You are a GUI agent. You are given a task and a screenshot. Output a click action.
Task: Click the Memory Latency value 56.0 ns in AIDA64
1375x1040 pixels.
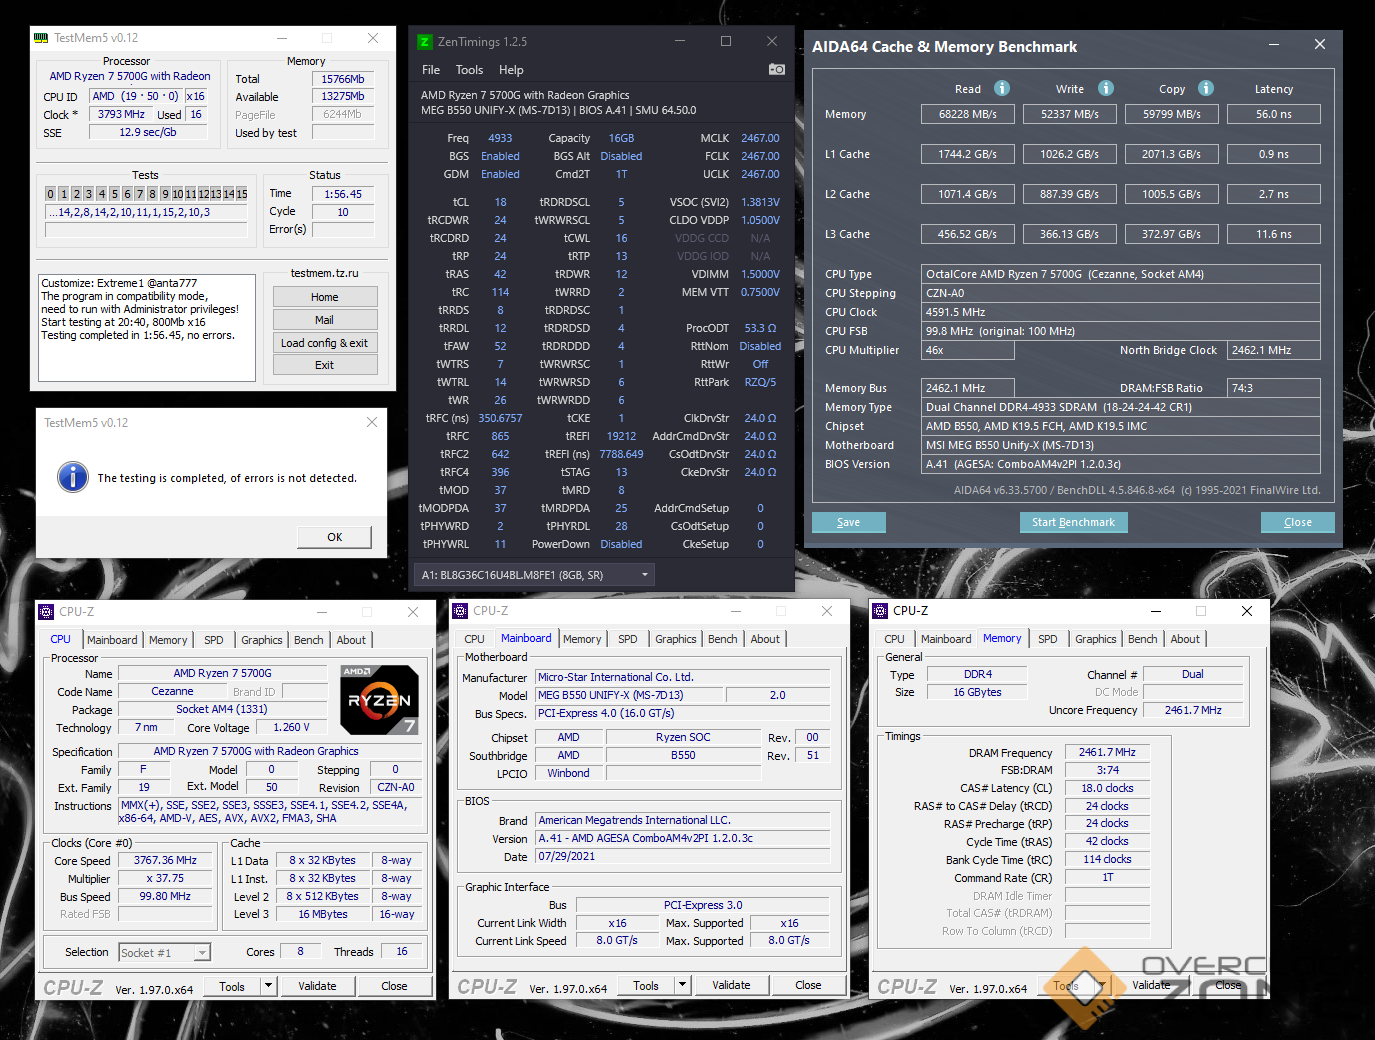1274,114
